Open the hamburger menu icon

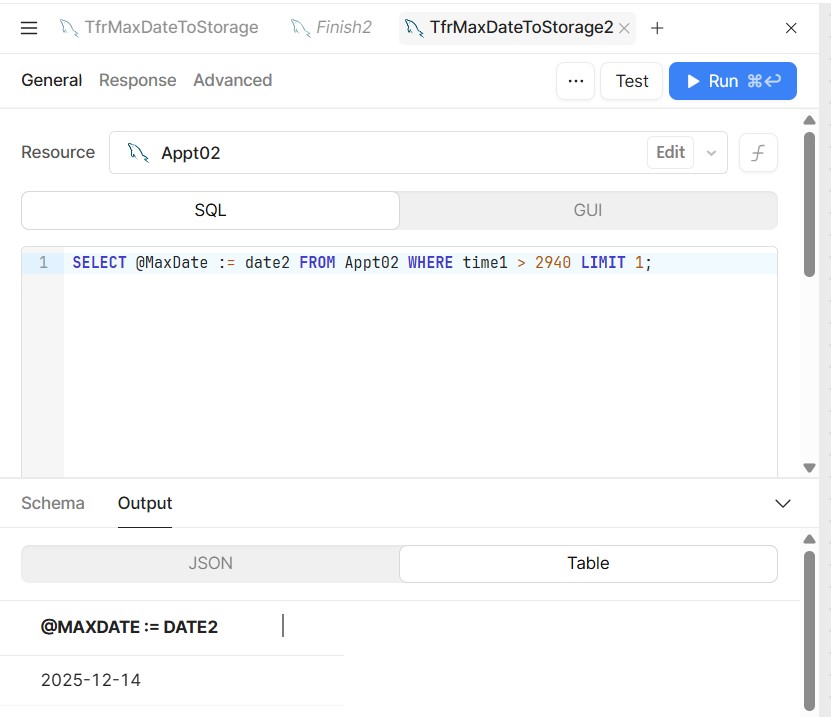[29, 28]
